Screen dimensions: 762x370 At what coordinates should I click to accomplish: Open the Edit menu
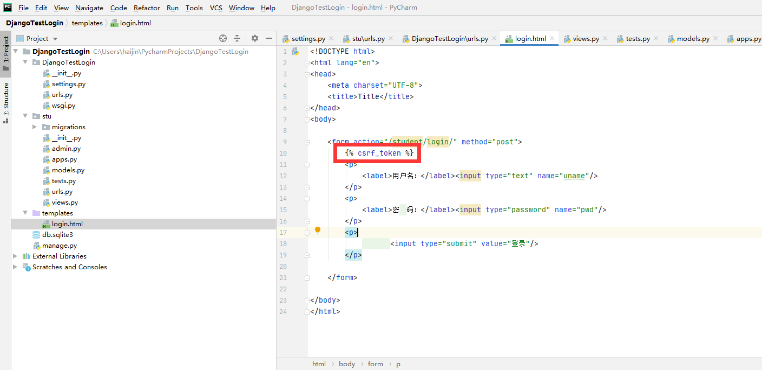(x=41, y=8)
